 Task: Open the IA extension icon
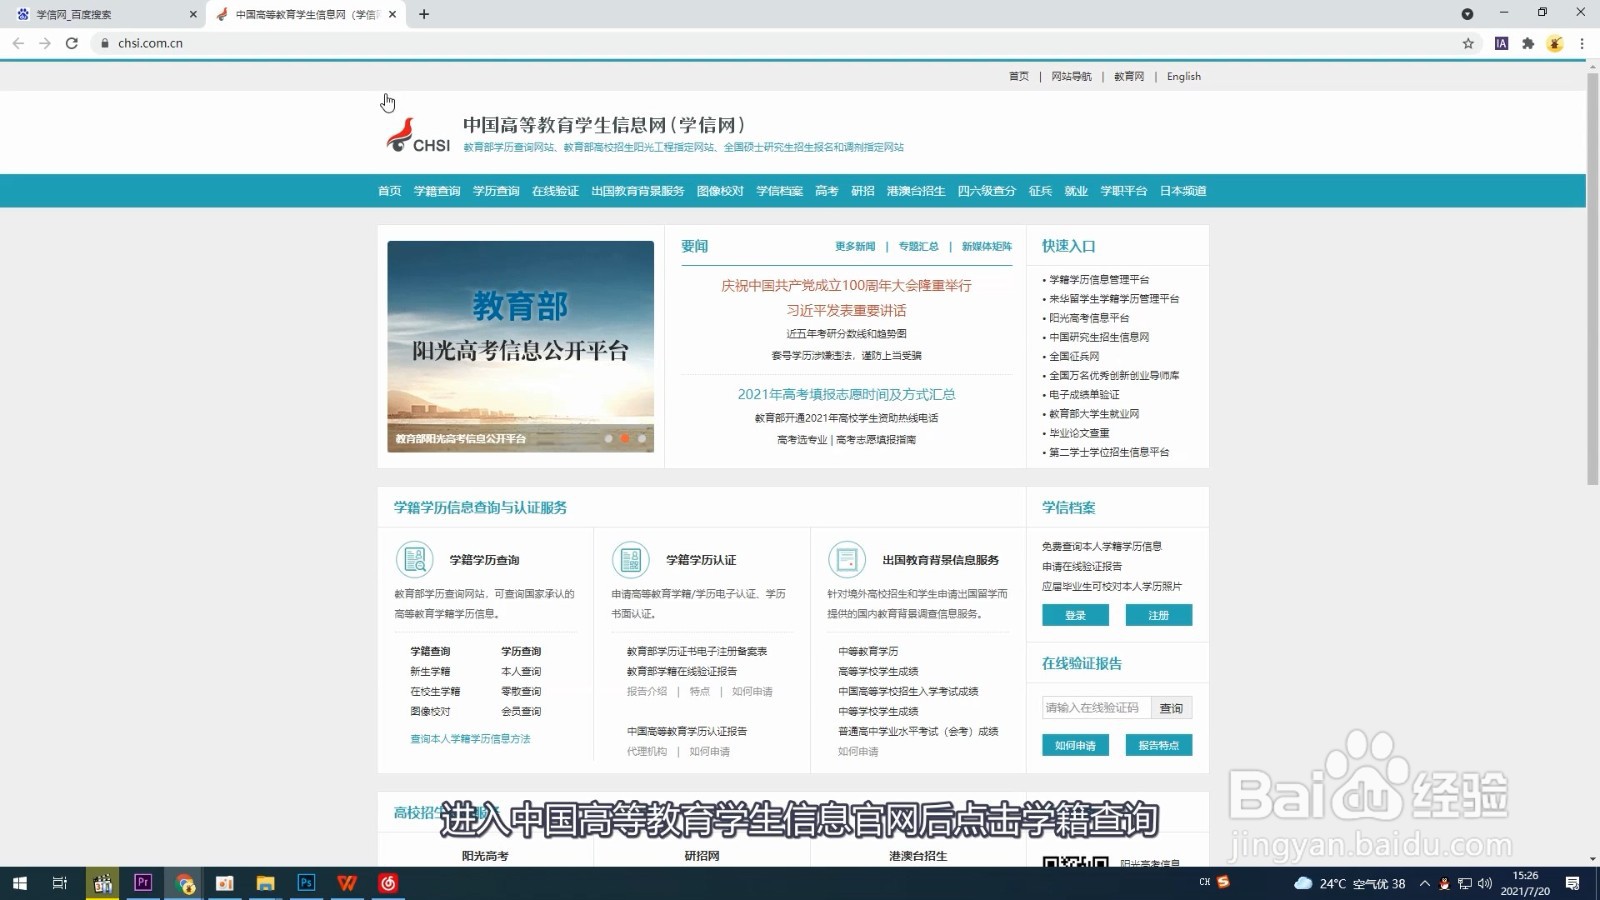(x=1501, y=43)
